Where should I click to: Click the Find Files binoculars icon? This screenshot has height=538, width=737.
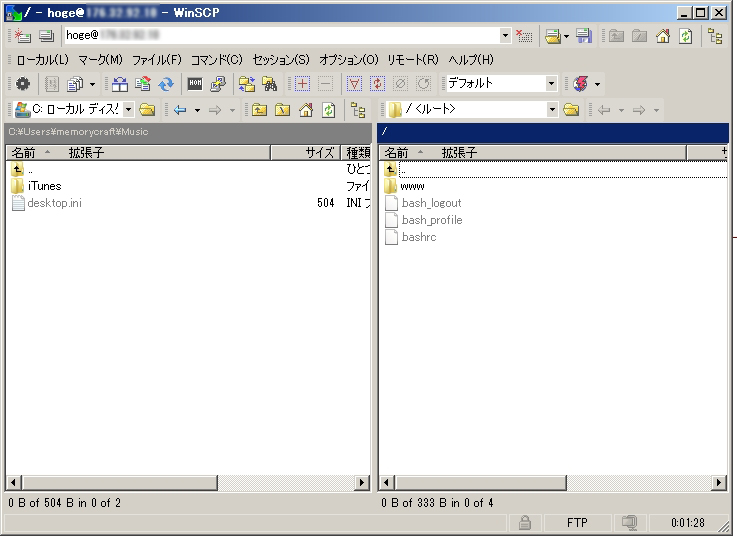[269, 84]
